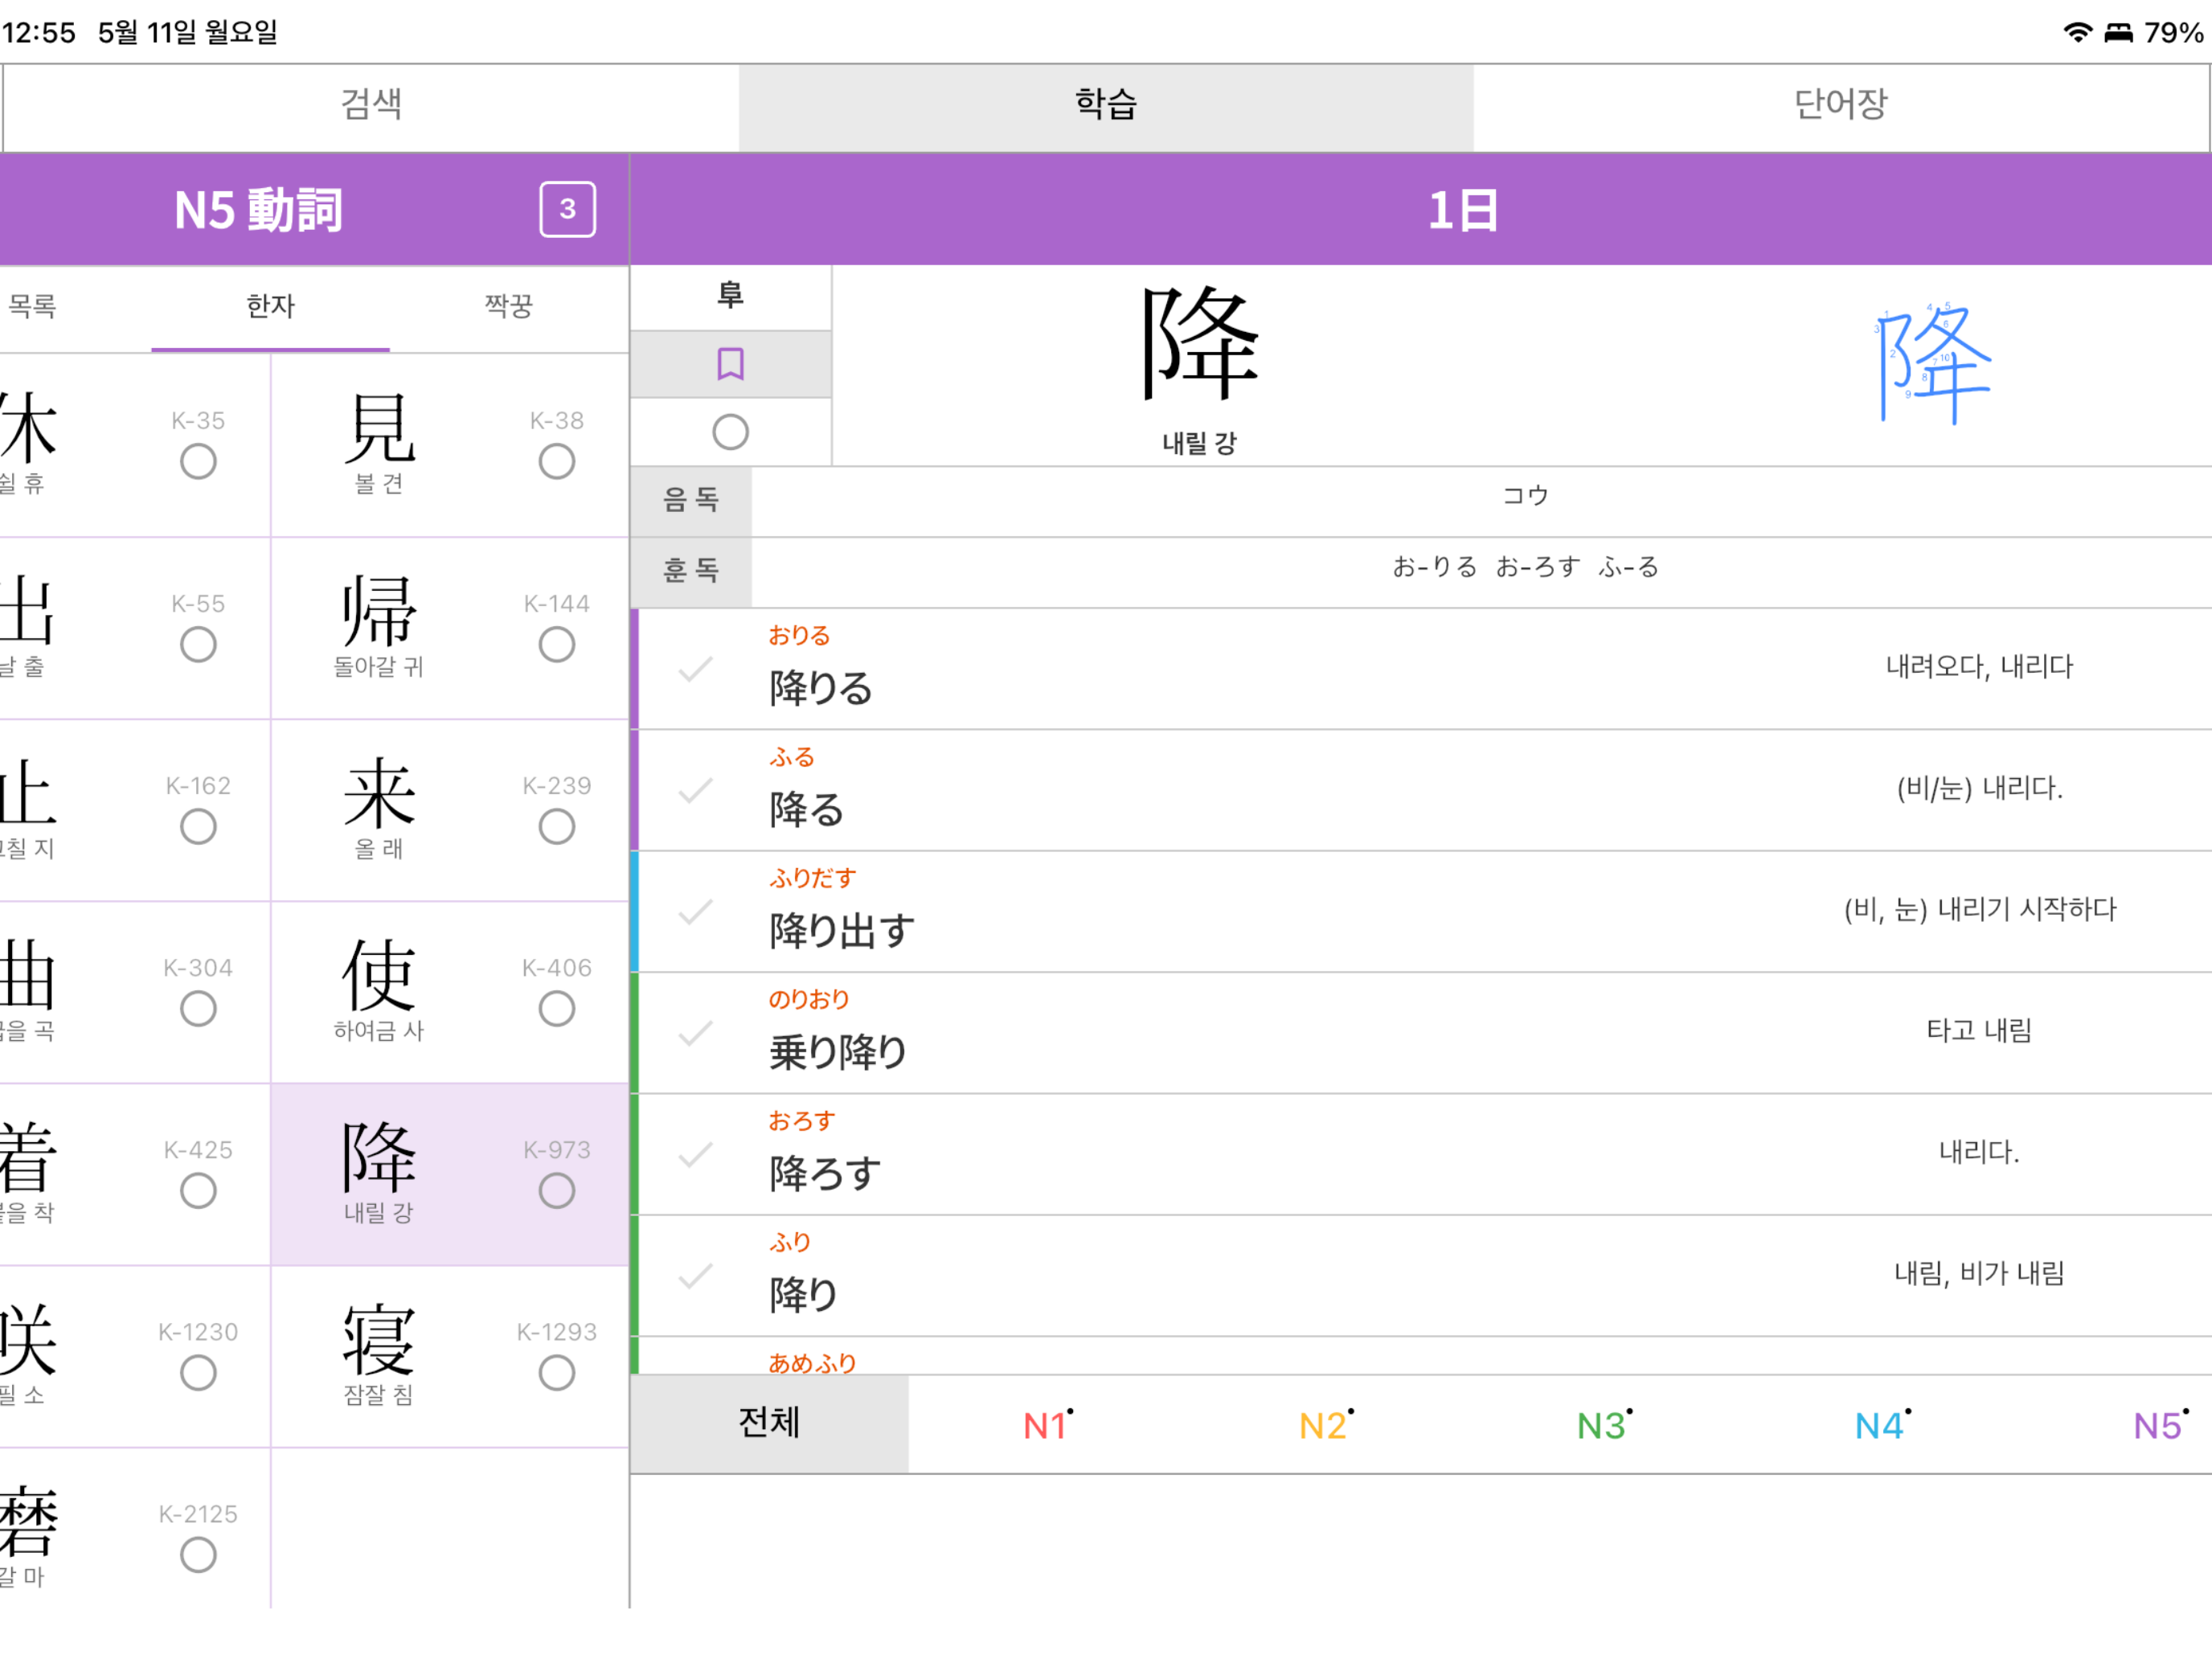Tap the bookmark icon for 降

click(730, 364)
